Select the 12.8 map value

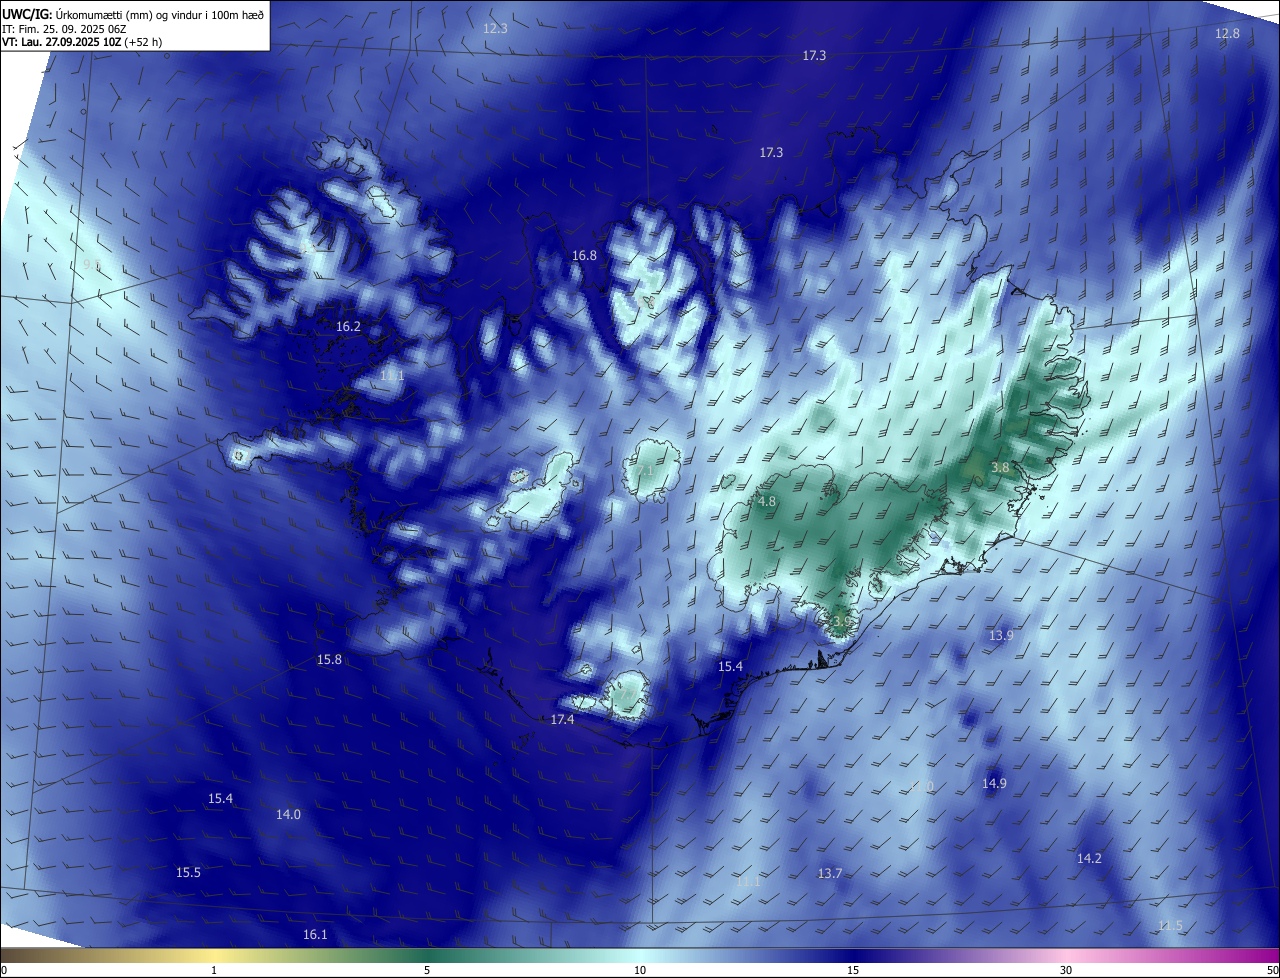(x=1227, y=34)
